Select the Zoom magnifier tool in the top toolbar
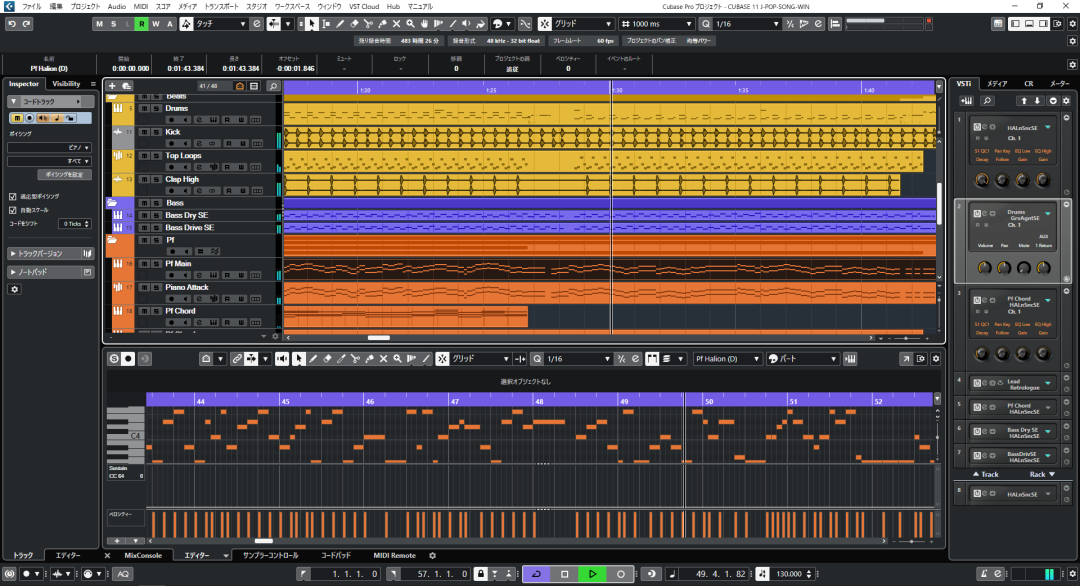 click(x=411, y=24)
